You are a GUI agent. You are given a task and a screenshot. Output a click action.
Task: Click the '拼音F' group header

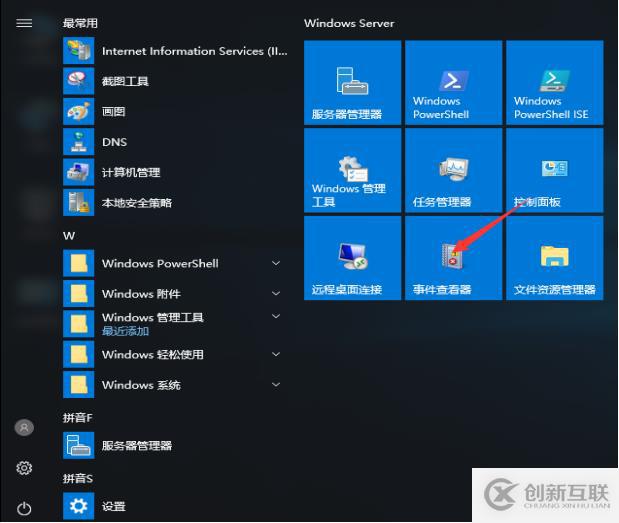point(77,418)
